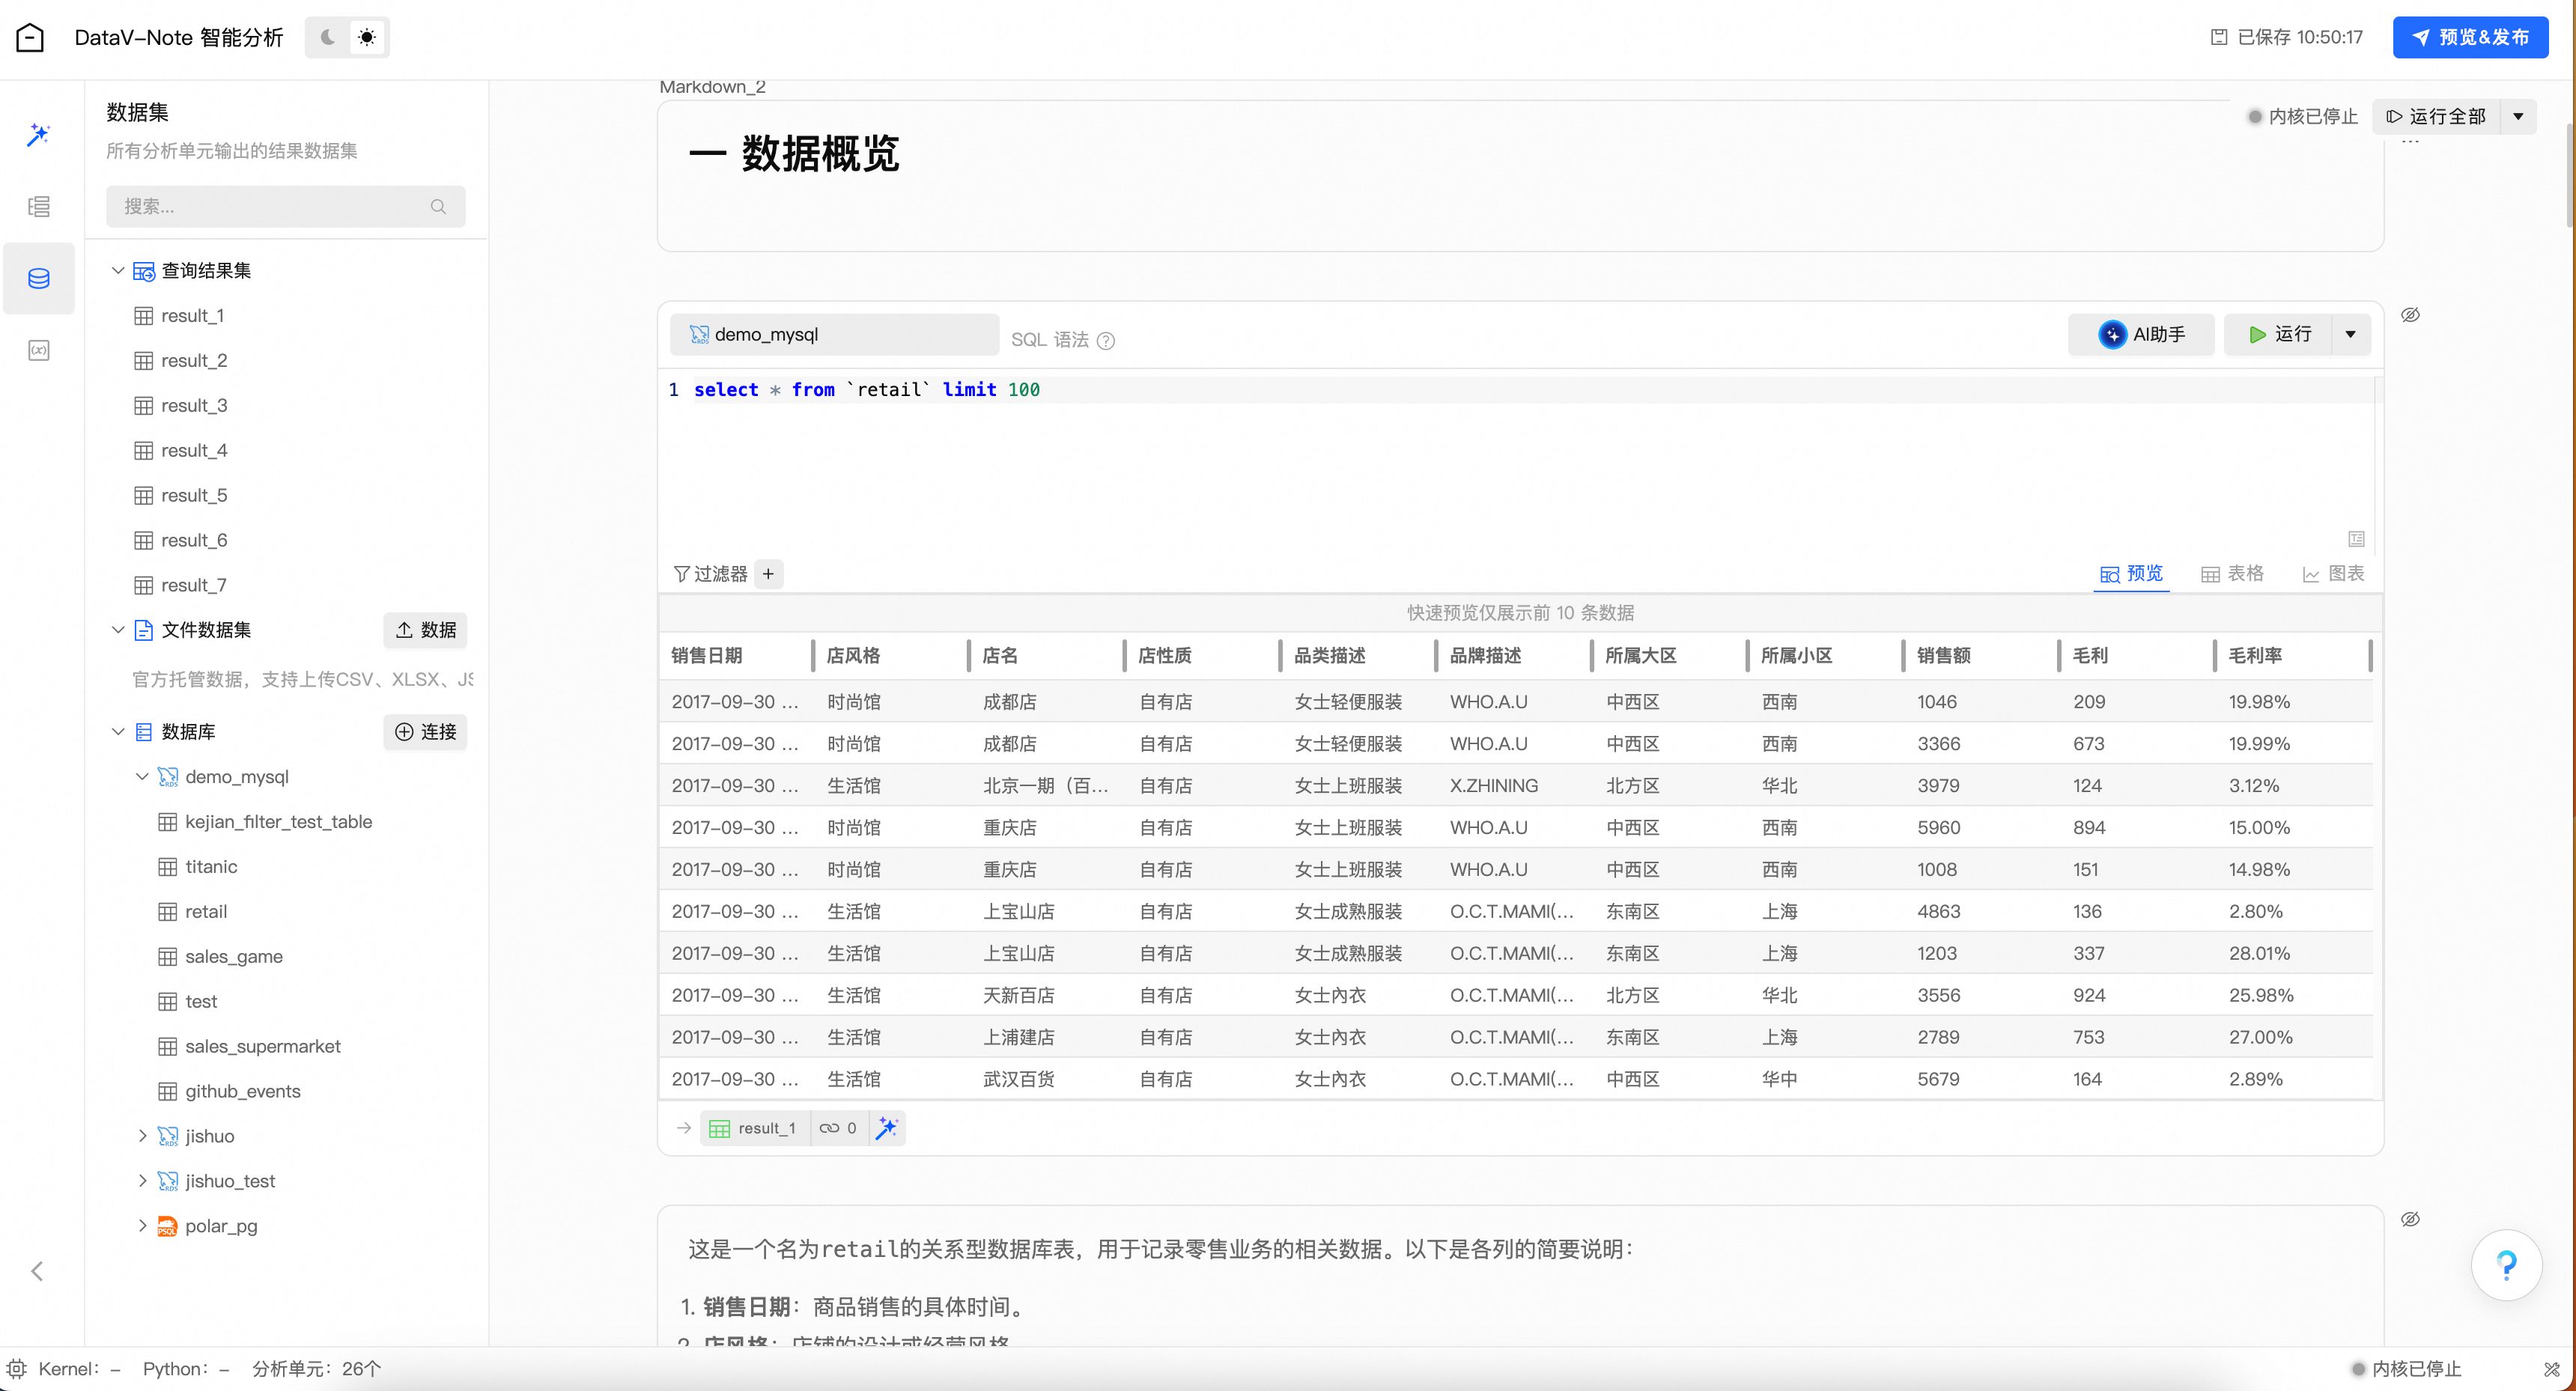Screen dimensions: 2576x1391
Task: Select the kejian_filter_test_table table
Action: (278, 822)
